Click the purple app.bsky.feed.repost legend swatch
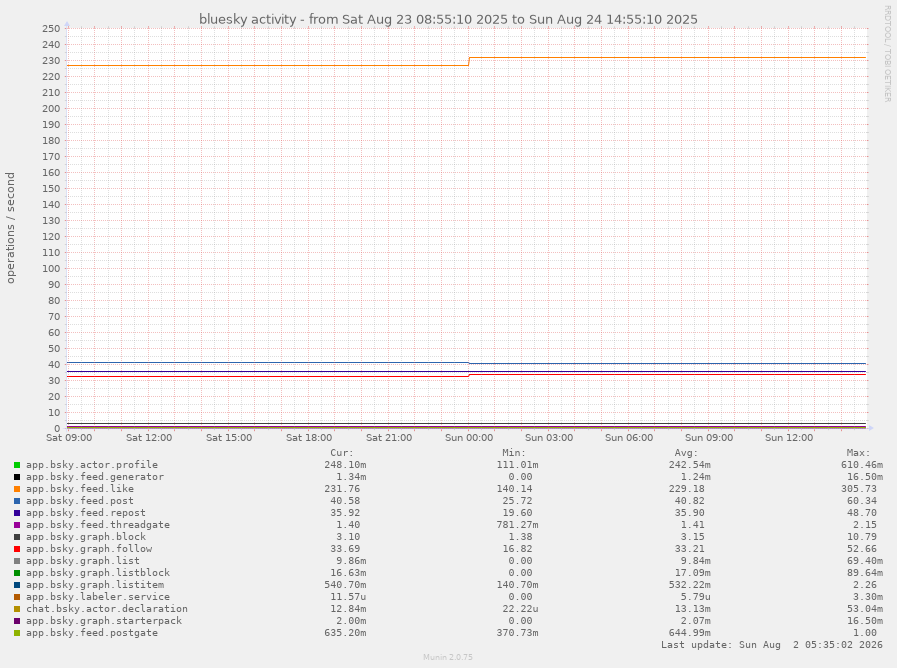Image resolution: width=897 pixels, height=668 pixels. click(17, 513)
